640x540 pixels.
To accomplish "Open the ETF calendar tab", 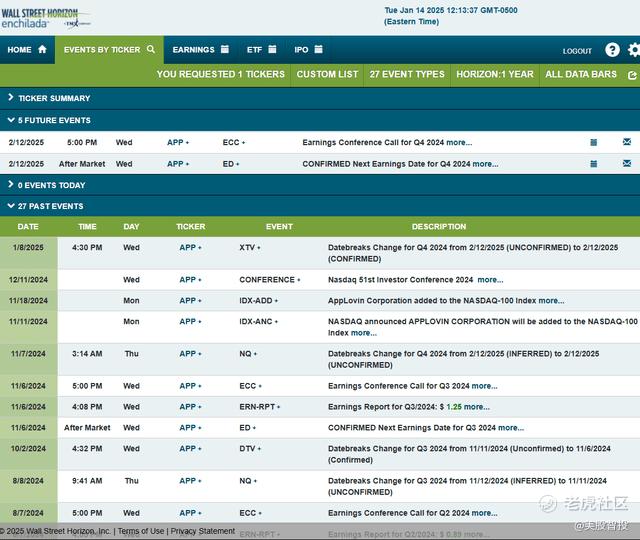I will click(262, 50).
